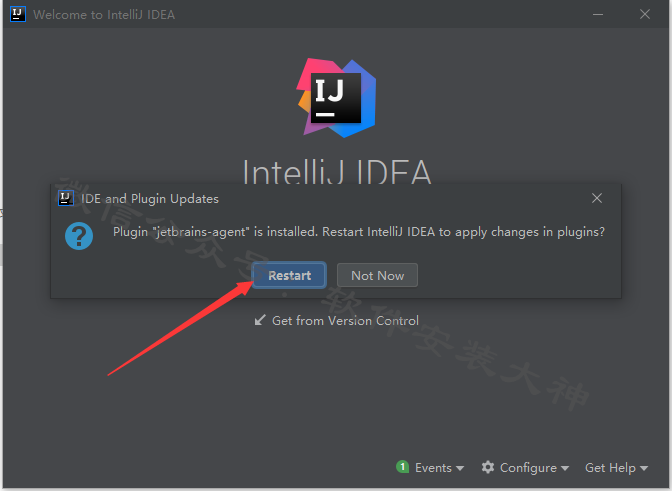Click the IntelliJ icon in the window title bar

(x=18, y=14)
